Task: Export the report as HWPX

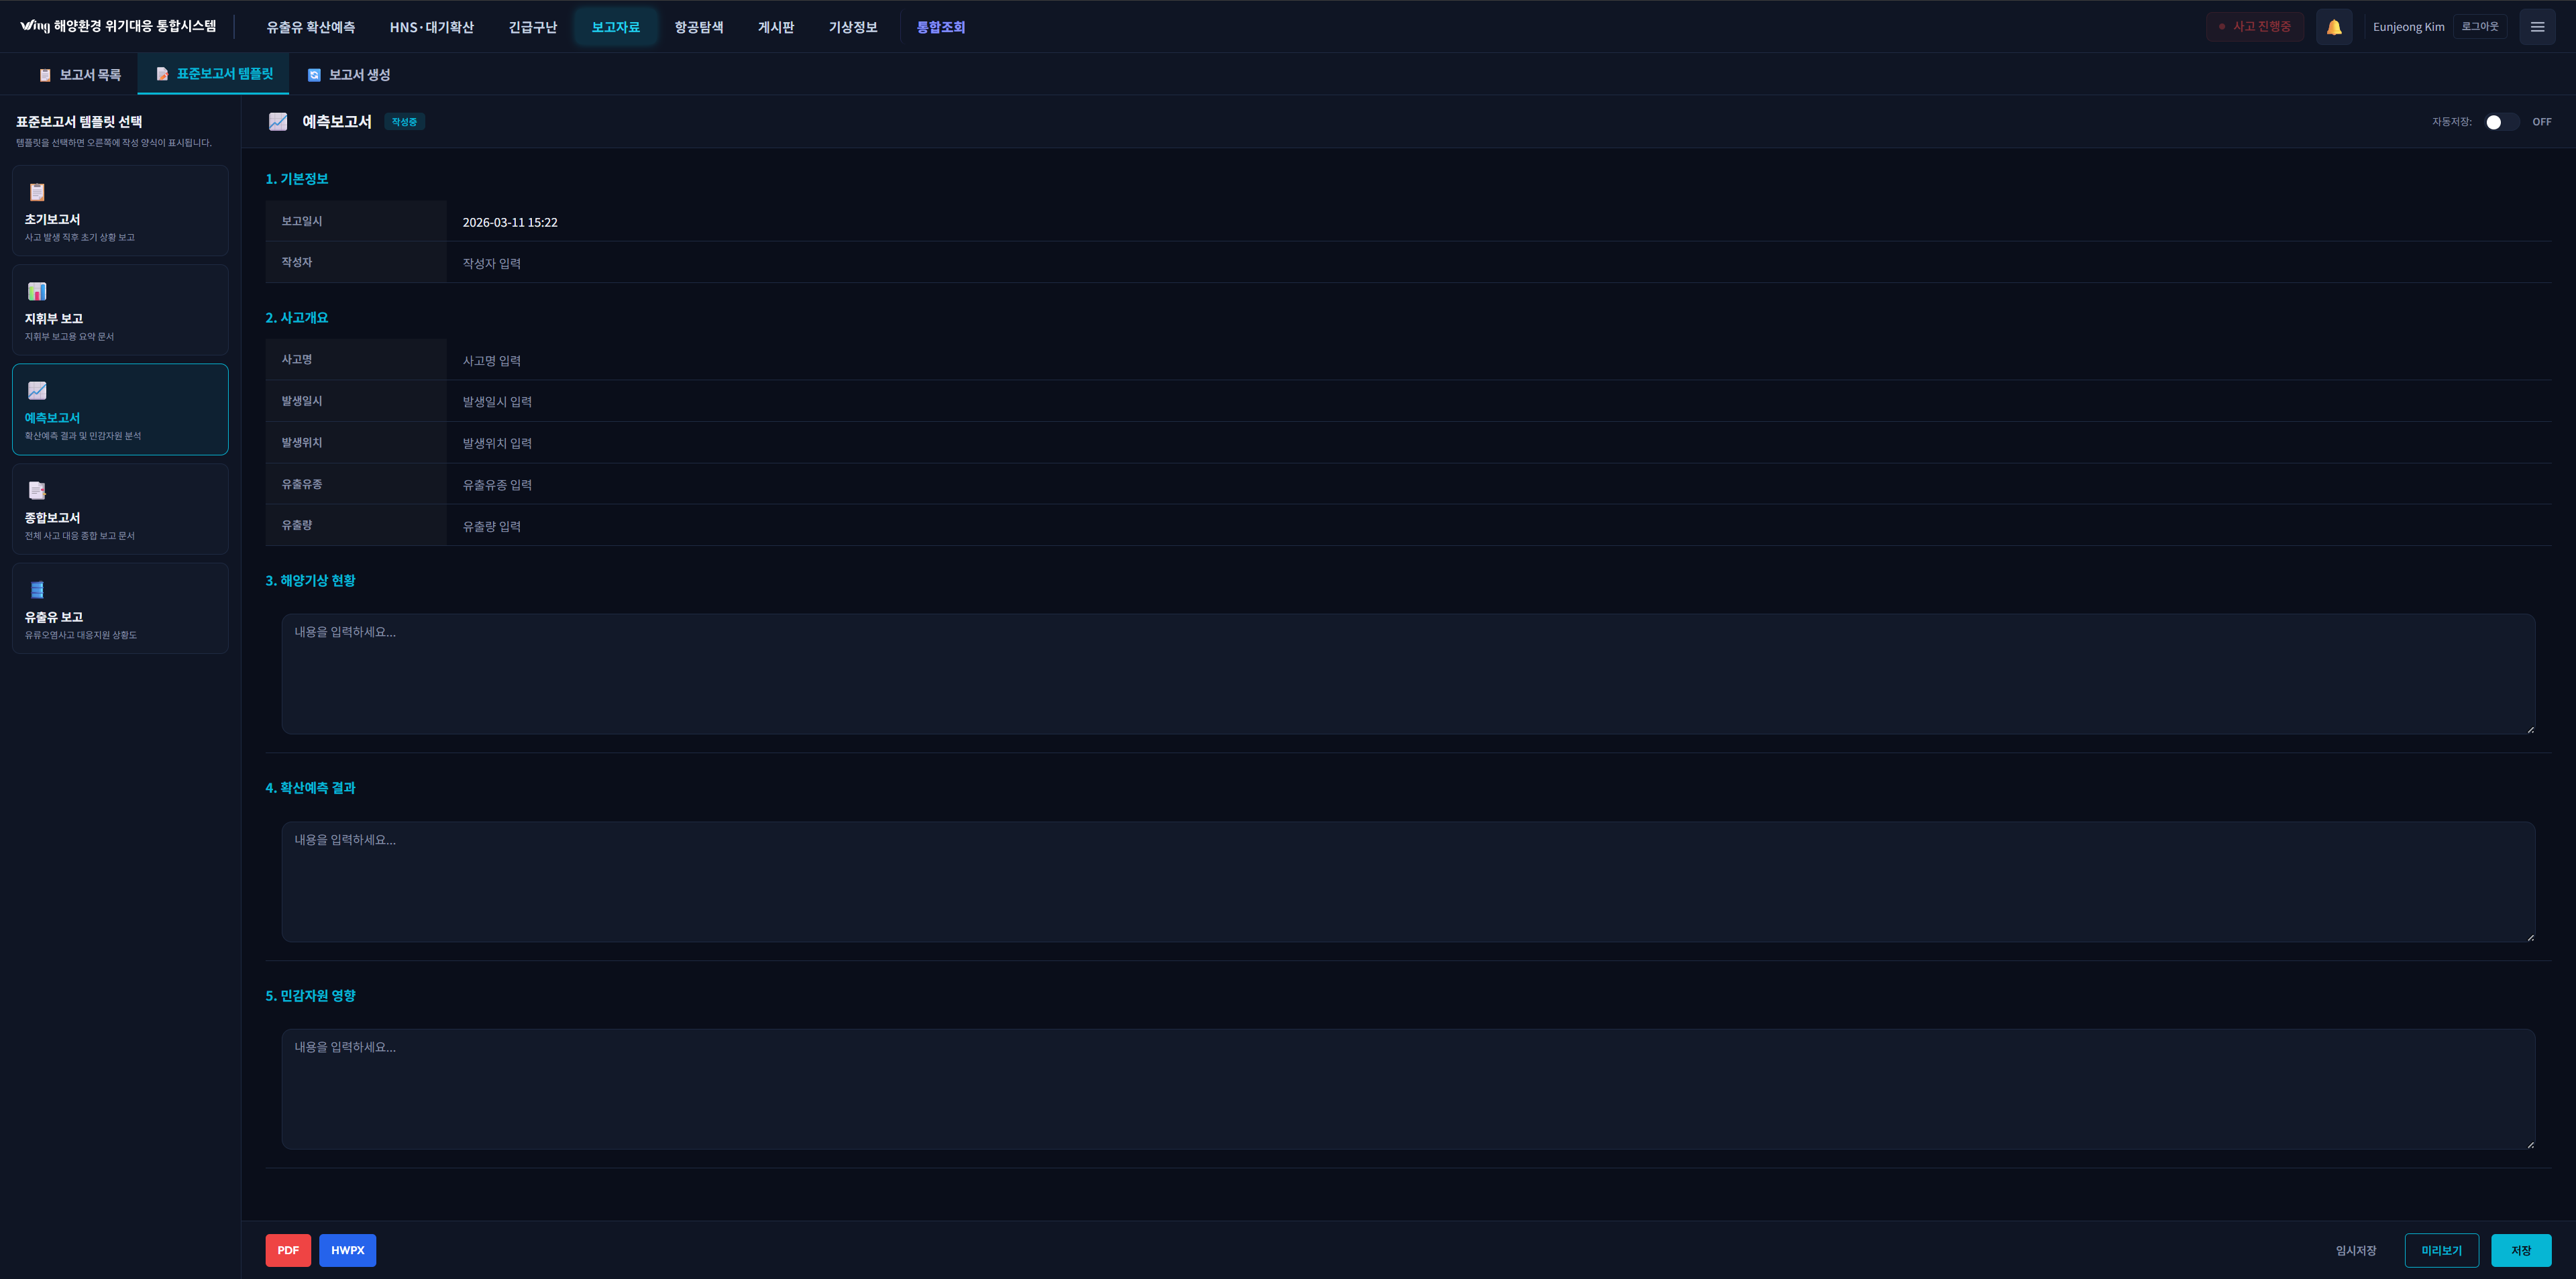Action: pyautogui.click(x=347, y=1250)
